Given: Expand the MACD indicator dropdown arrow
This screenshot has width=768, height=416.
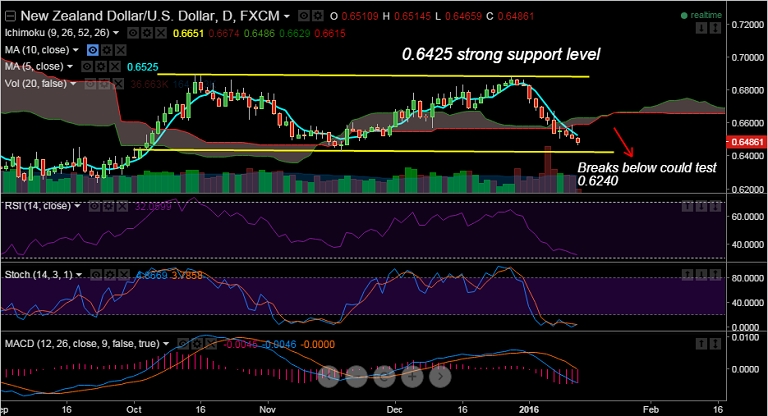Looking at the screenshot, I should coord(166,344).
